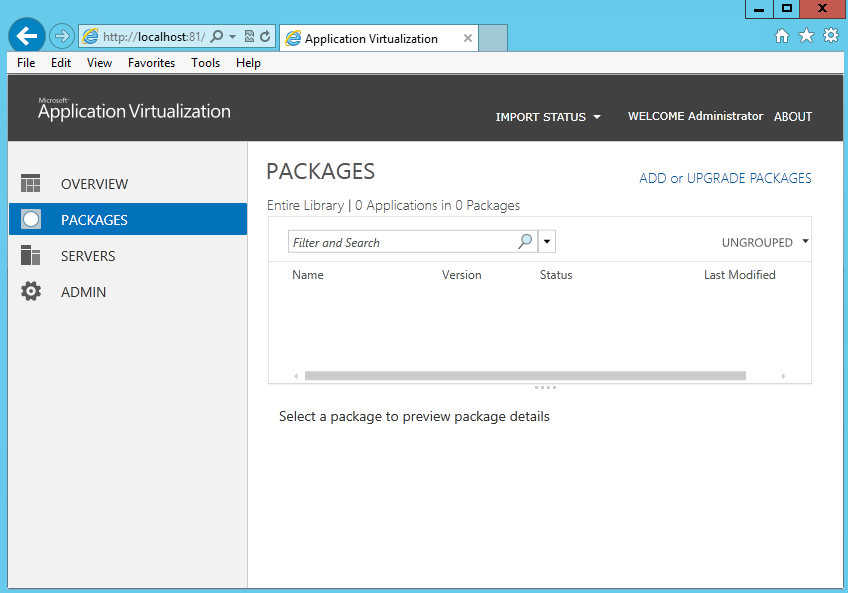Click the Servers icon in sidebar
Image resolution: width=848 pixels, height=593 pixels.
coord(30,255)
